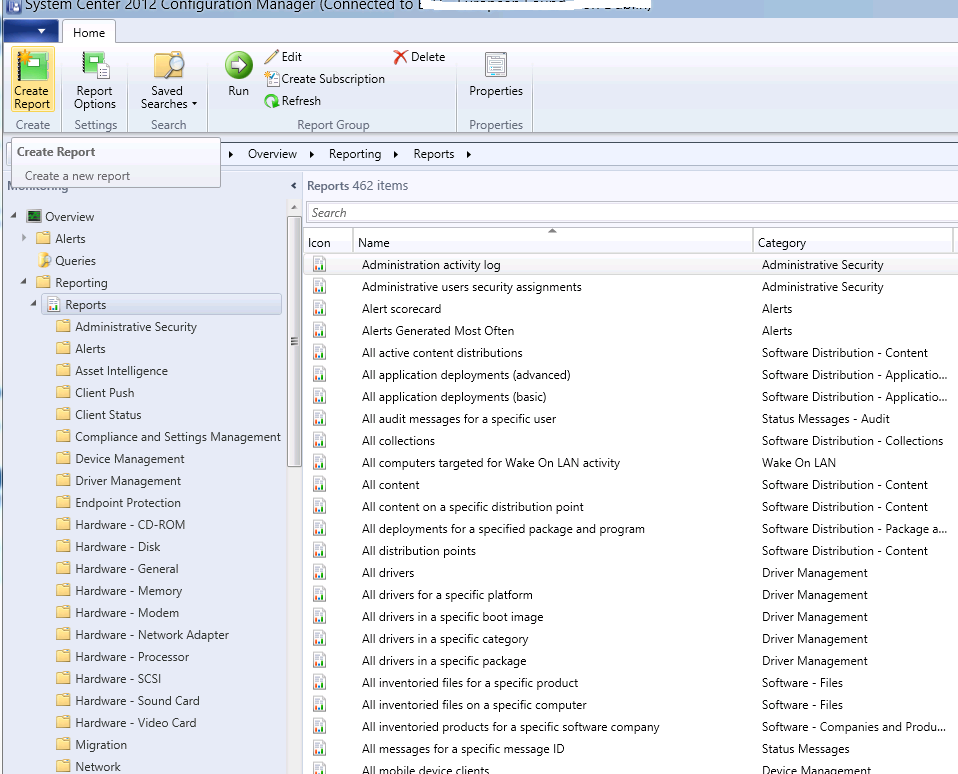Screen dimensions: 958x774
Task: Click inside the Search field
Action: (500, 212)
